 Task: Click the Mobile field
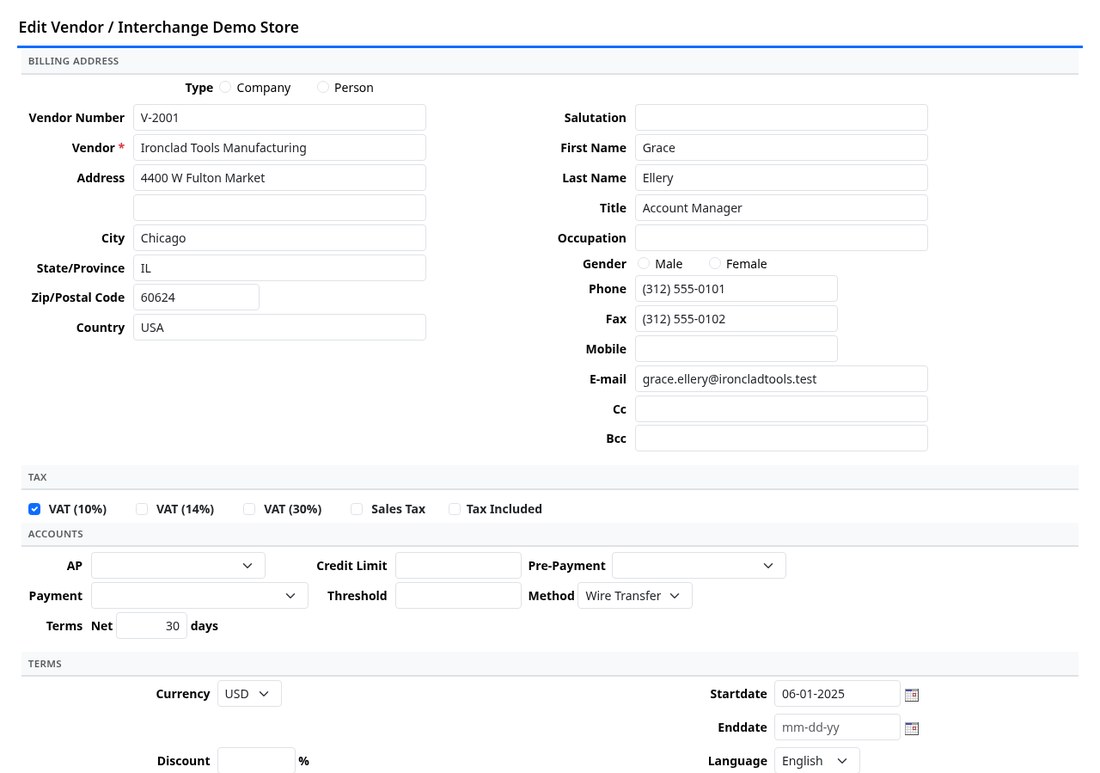pyautogui.click(x=736, y=349)
